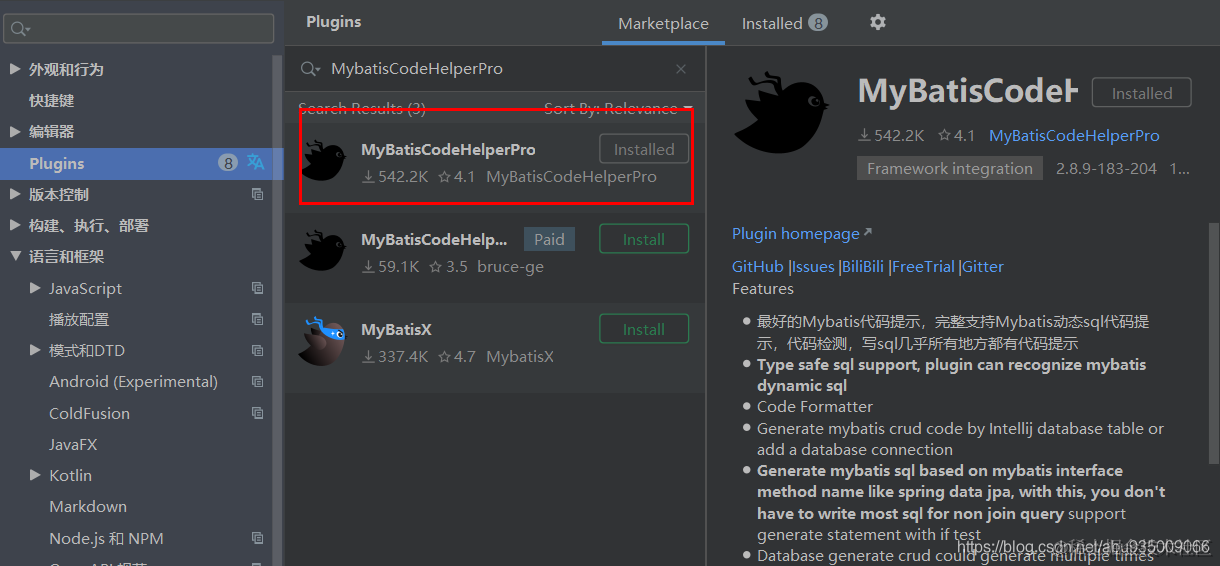Click the 542.2K downloads count in details
This screenshot has height=566, width=1220.
[x=891, y=135]
